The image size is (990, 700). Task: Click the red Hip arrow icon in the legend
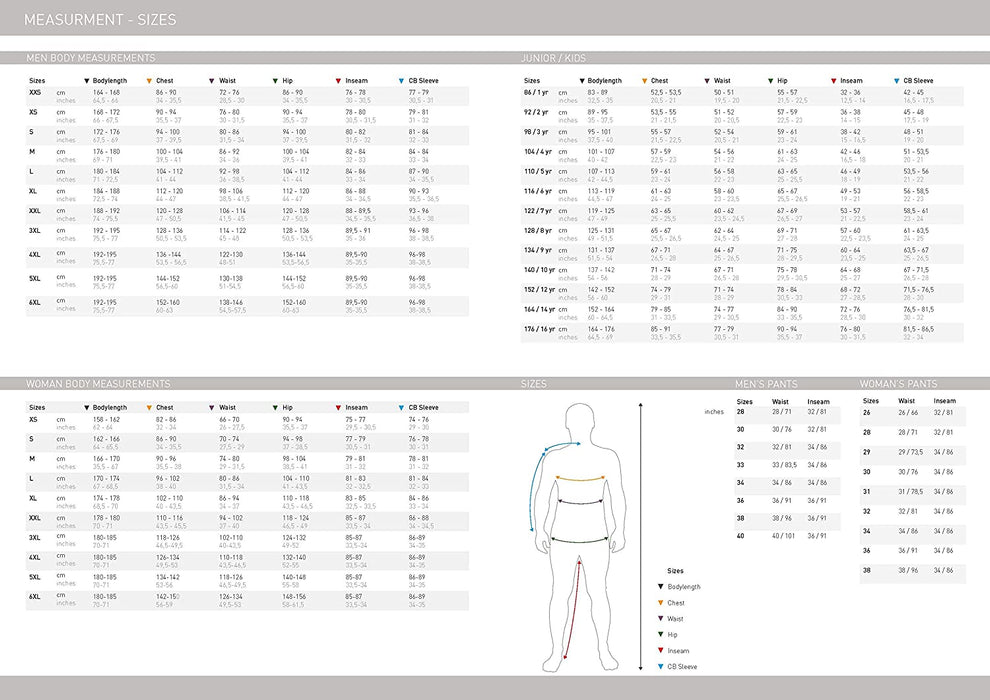[661, 633]
